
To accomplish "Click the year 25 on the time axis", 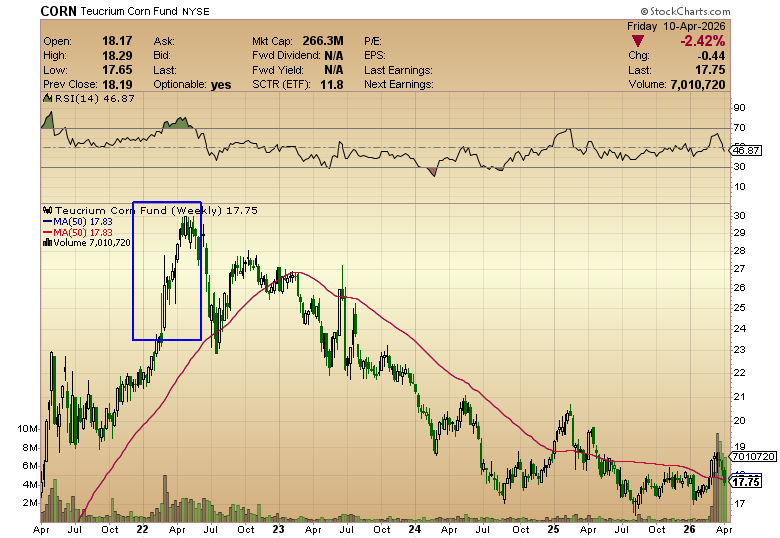I will pyautogui.click(x=553, y=529).
